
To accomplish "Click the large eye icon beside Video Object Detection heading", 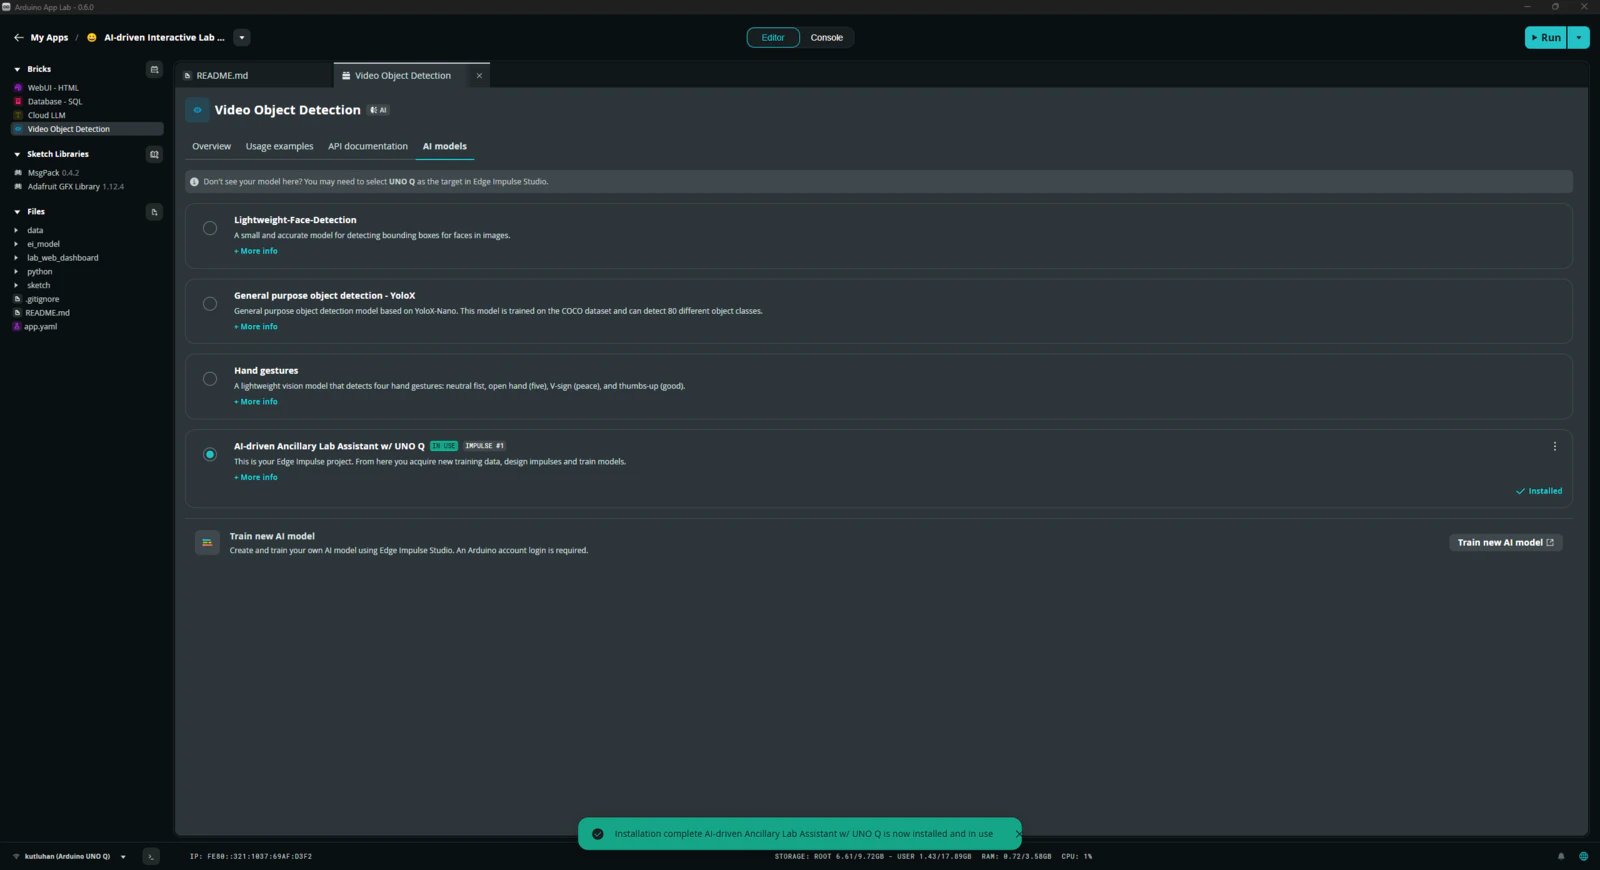I will [x=197, y=110].
